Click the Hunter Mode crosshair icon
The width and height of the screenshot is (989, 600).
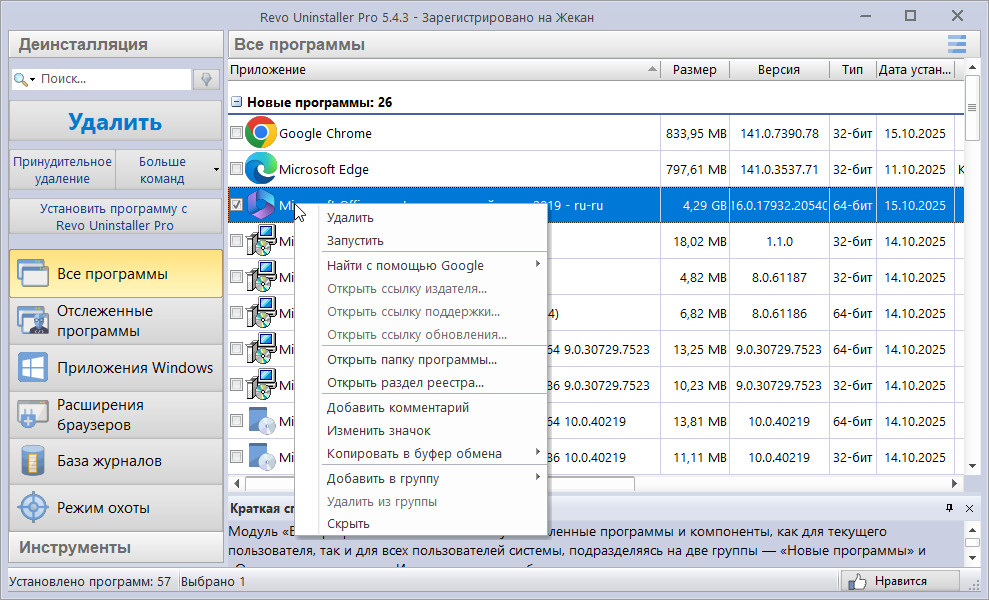tap(33, 508)
